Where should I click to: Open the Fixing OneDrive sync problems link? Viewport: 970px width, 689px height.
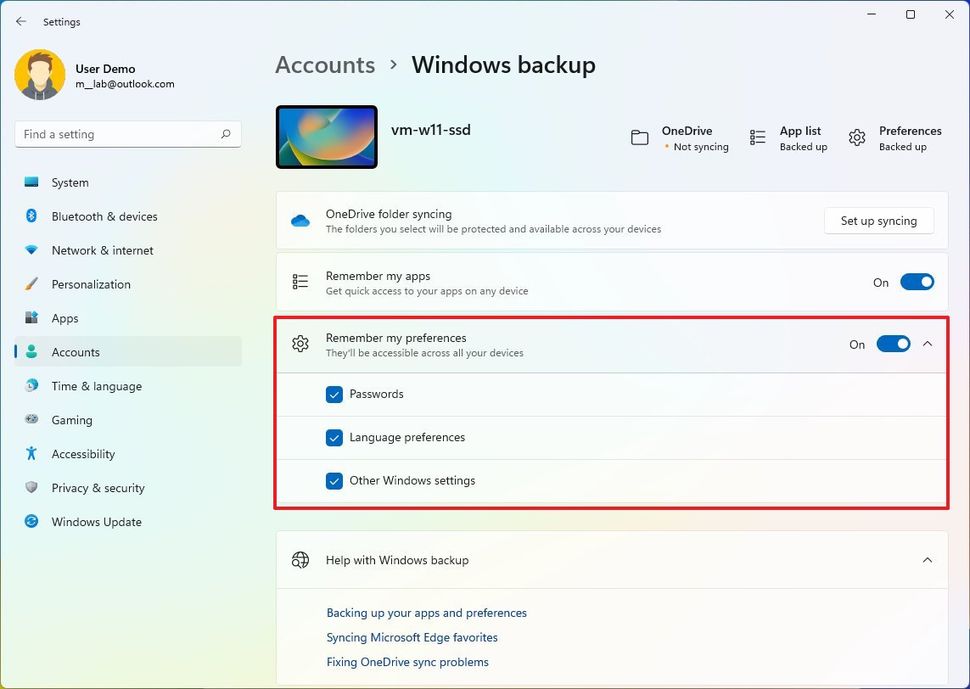coord(407,662)
